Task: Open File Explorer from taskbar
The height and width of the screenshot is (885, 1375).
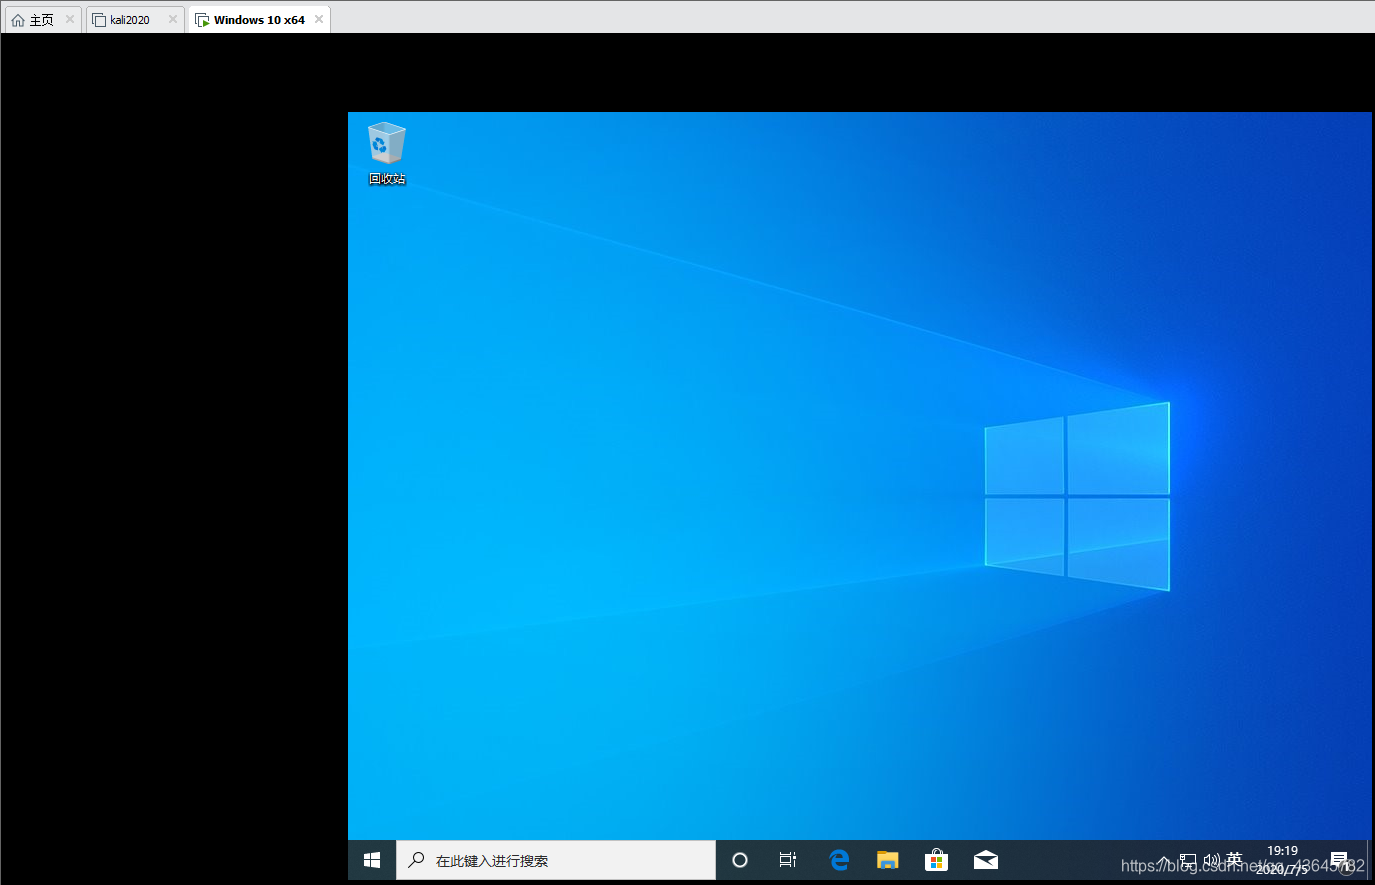Action: click(887, 860)
